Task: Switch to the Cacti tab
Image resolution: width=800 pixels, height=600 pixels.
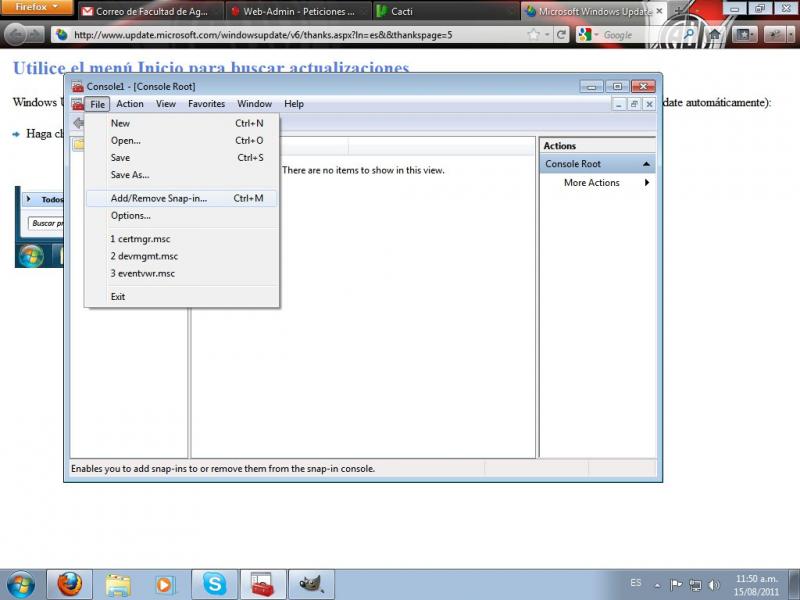Action: (446, 11)
